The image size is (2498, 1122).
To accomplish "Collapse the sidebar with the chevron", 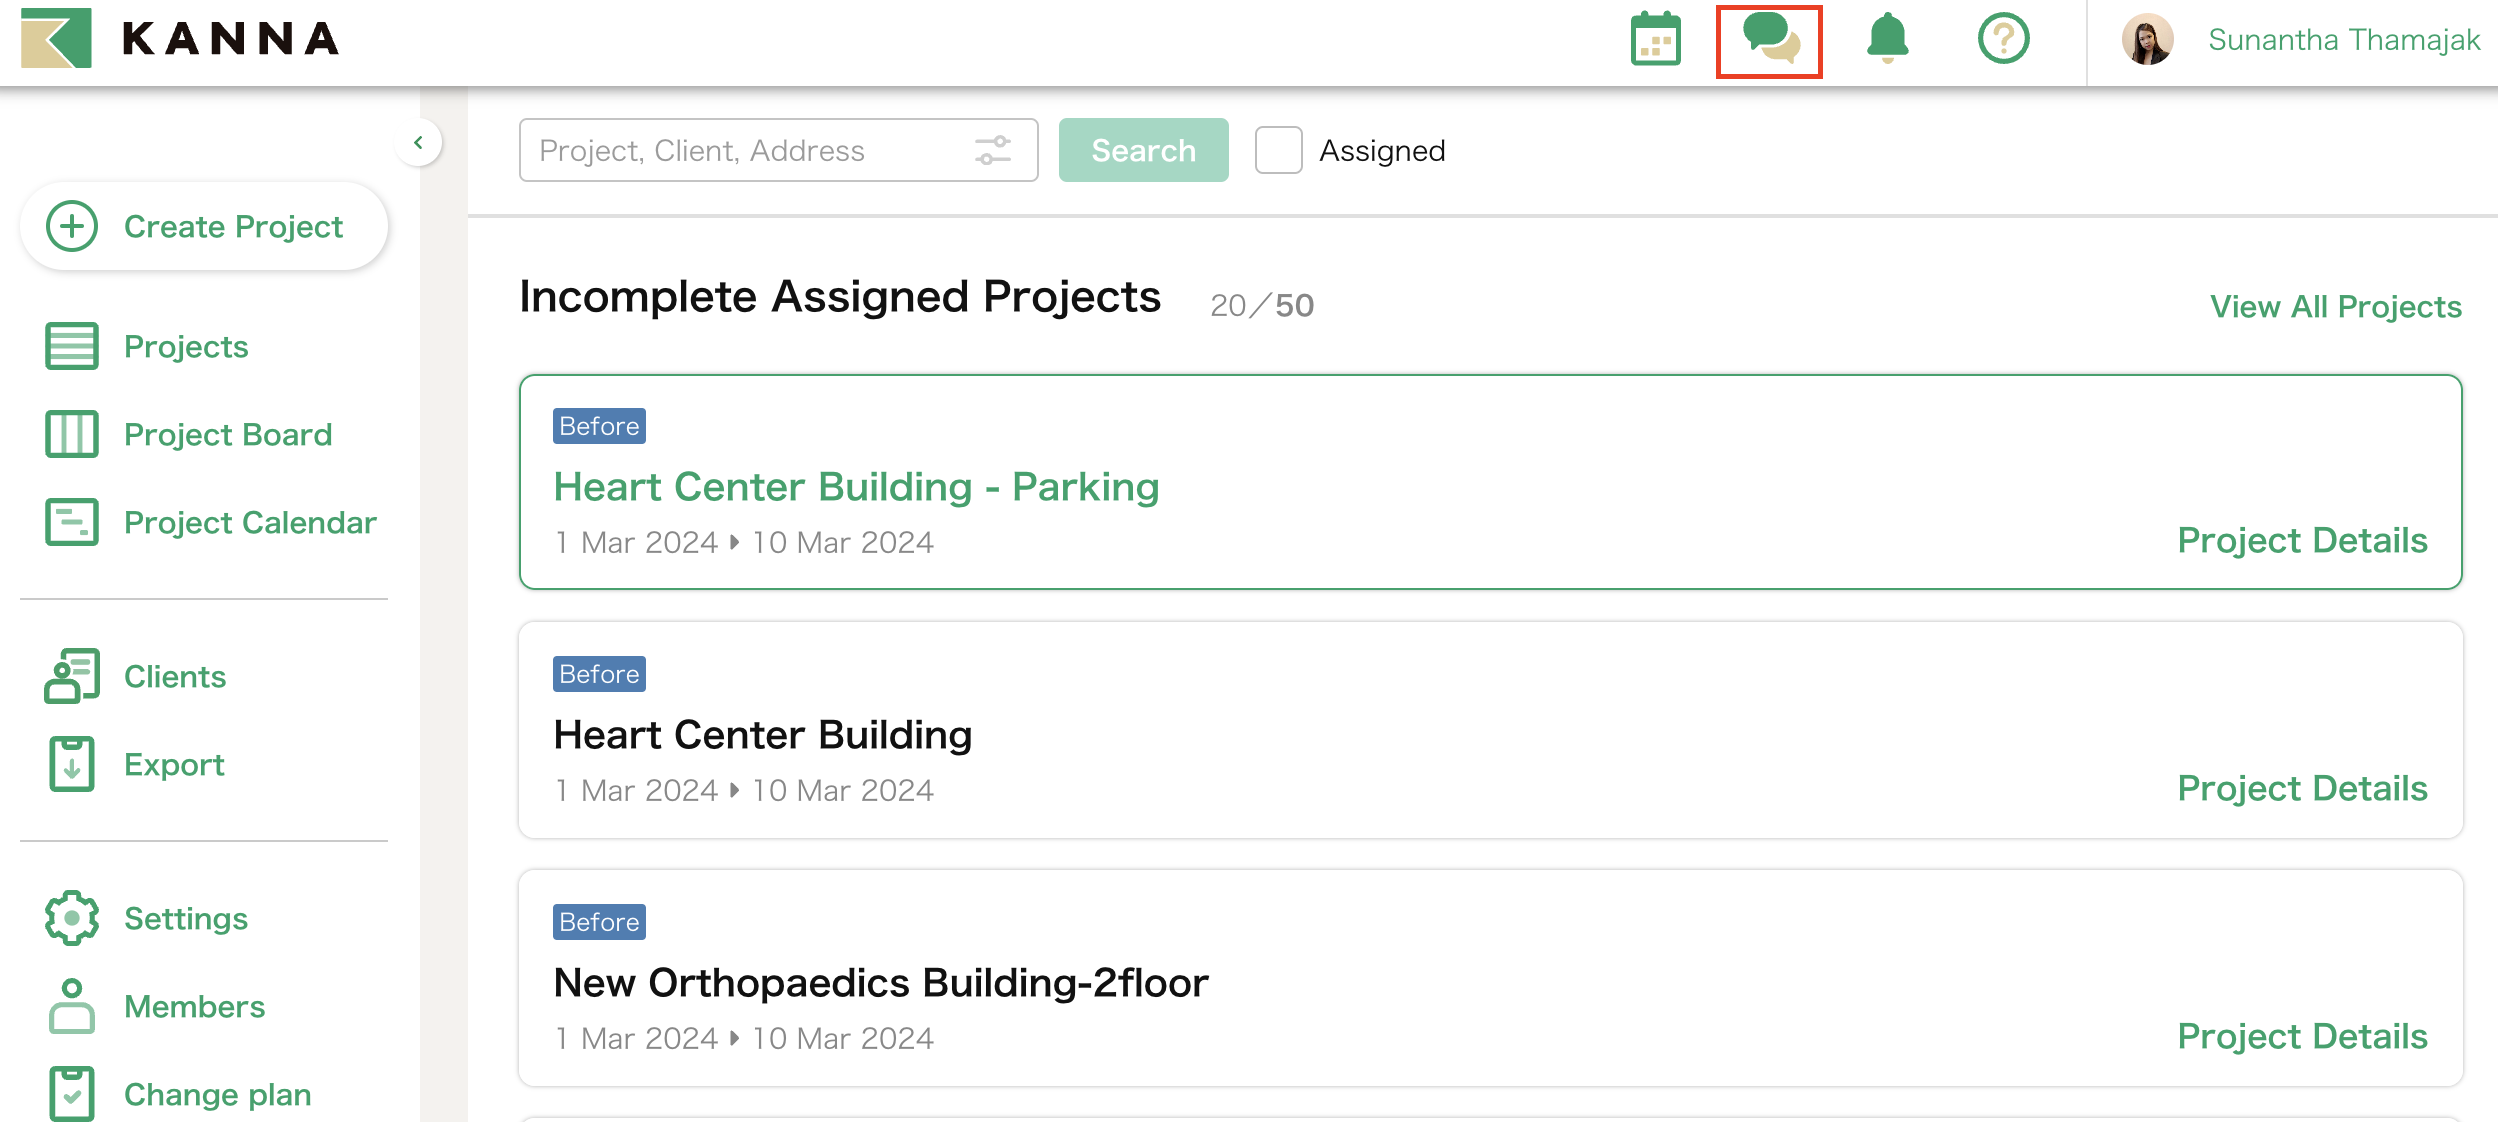I will 419,142.
